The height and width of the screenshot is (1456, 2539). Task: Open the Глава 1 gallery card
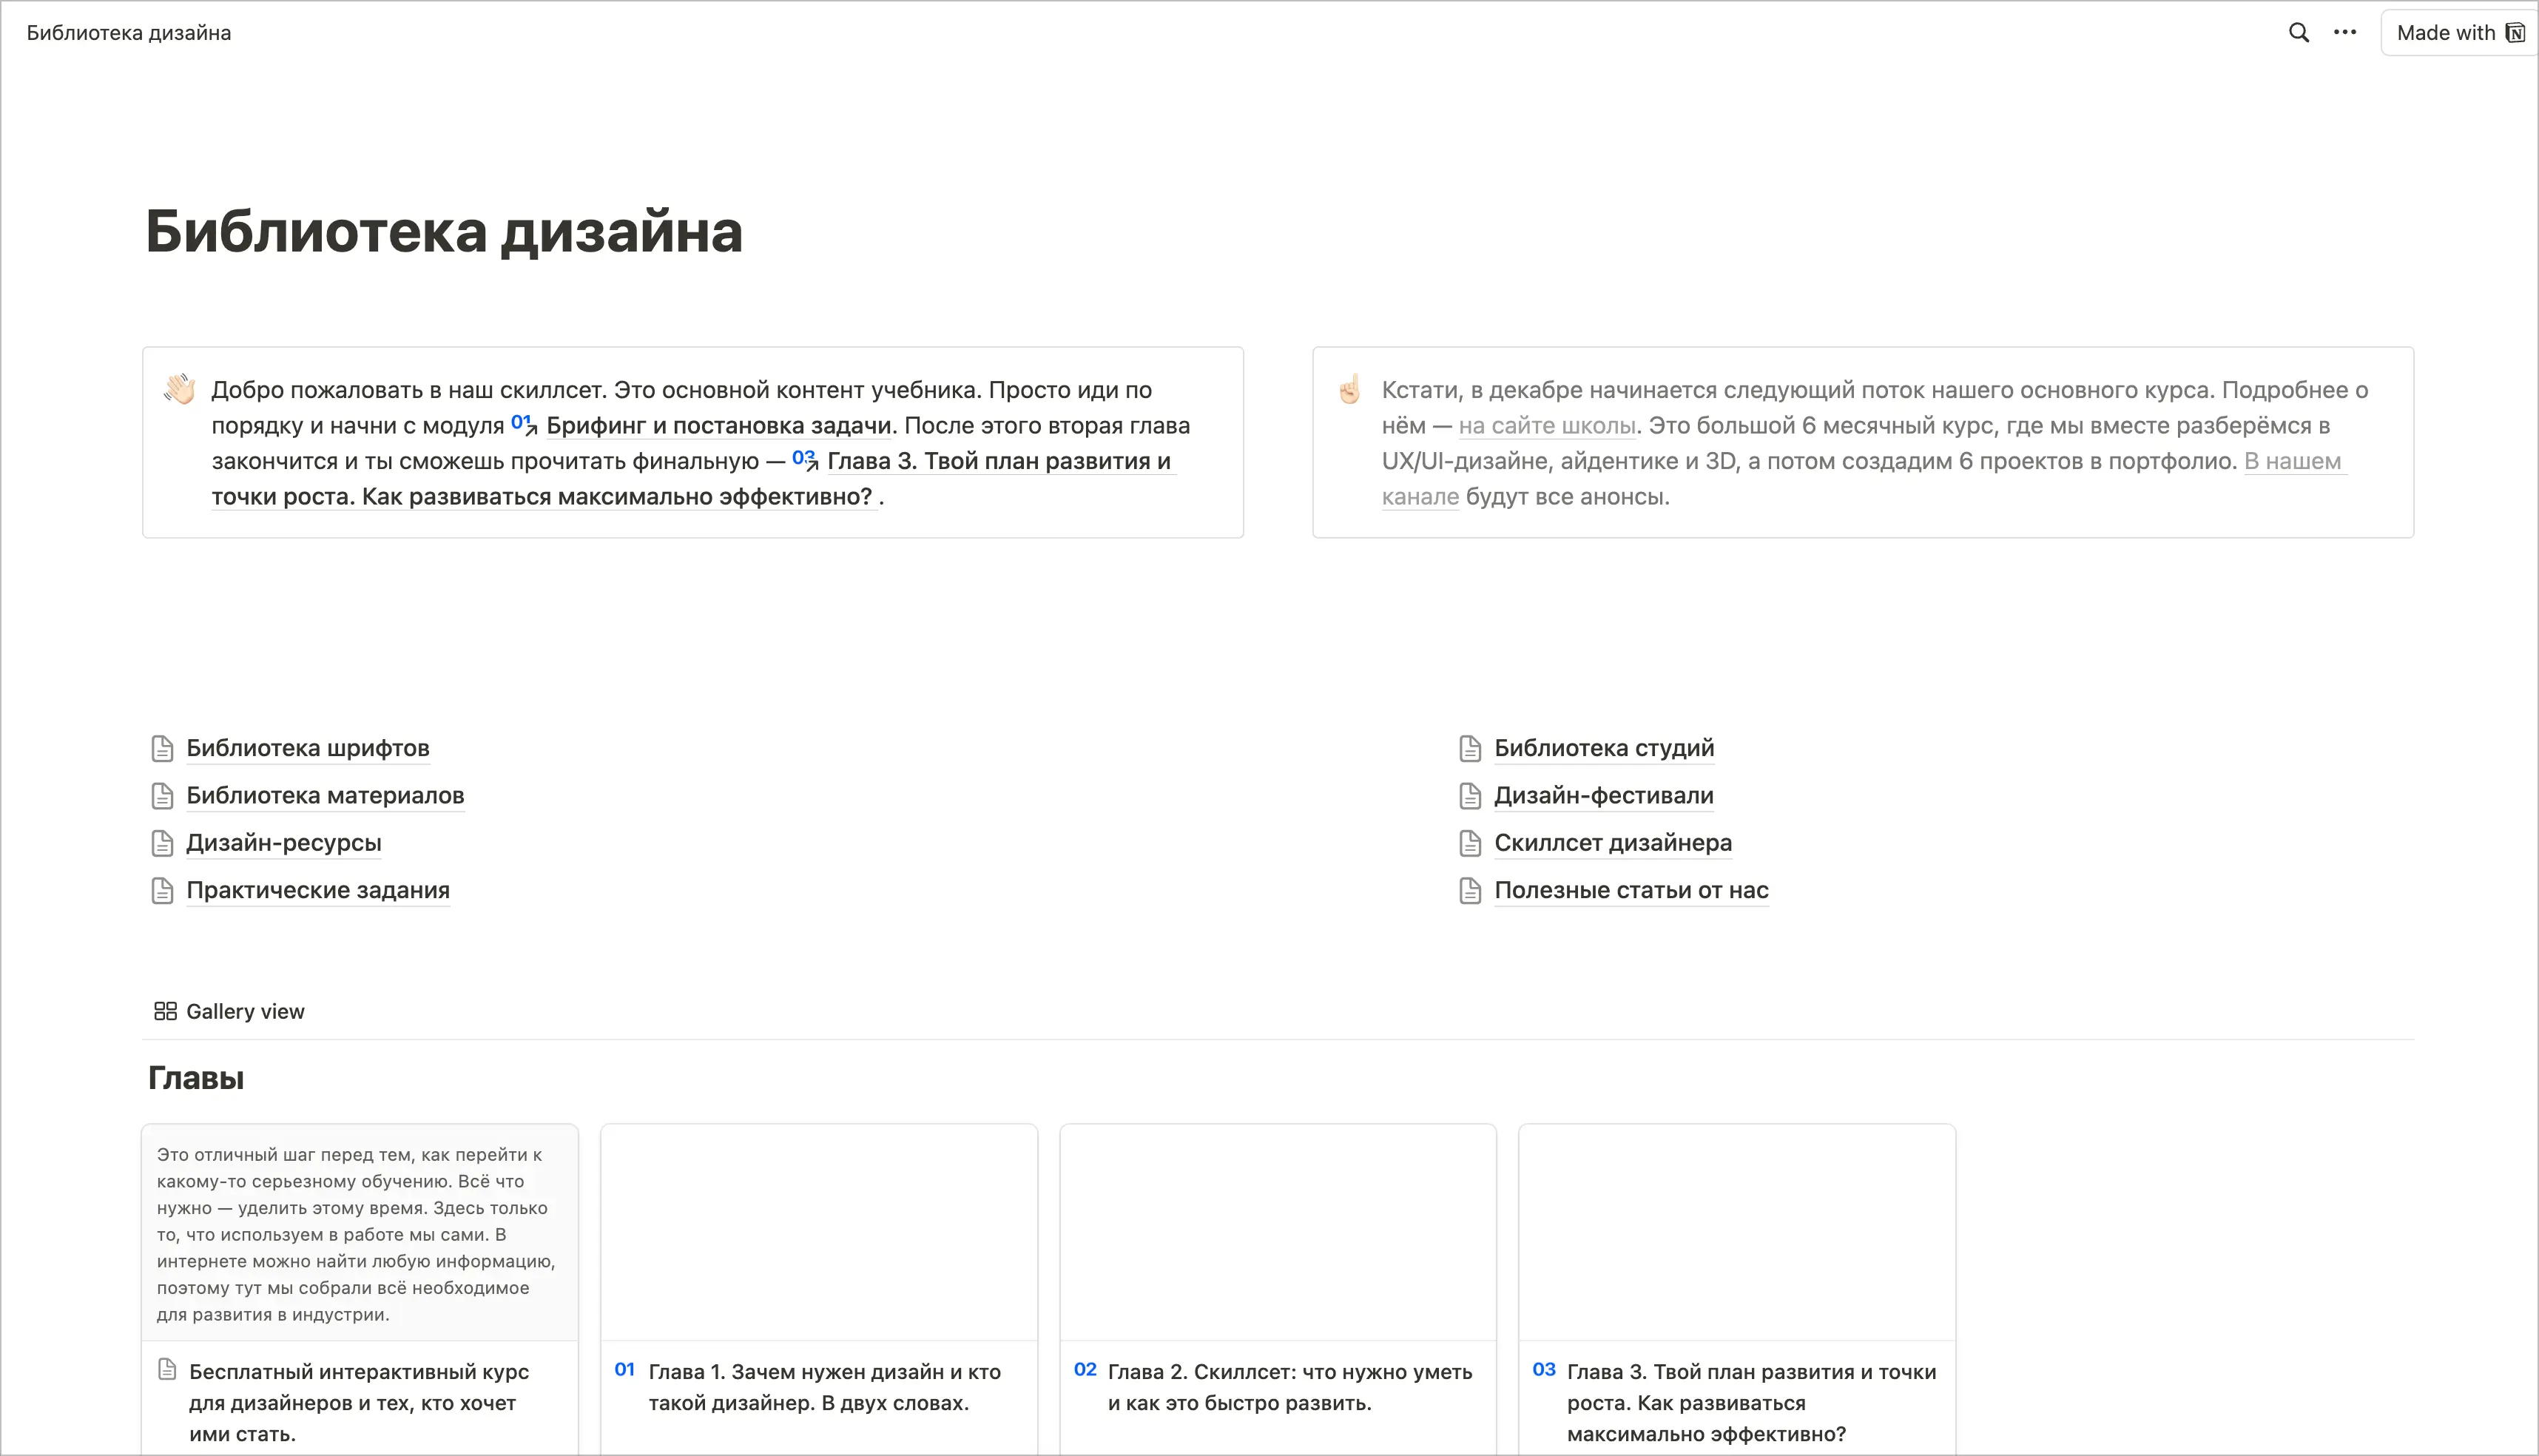pos(819,1288)
